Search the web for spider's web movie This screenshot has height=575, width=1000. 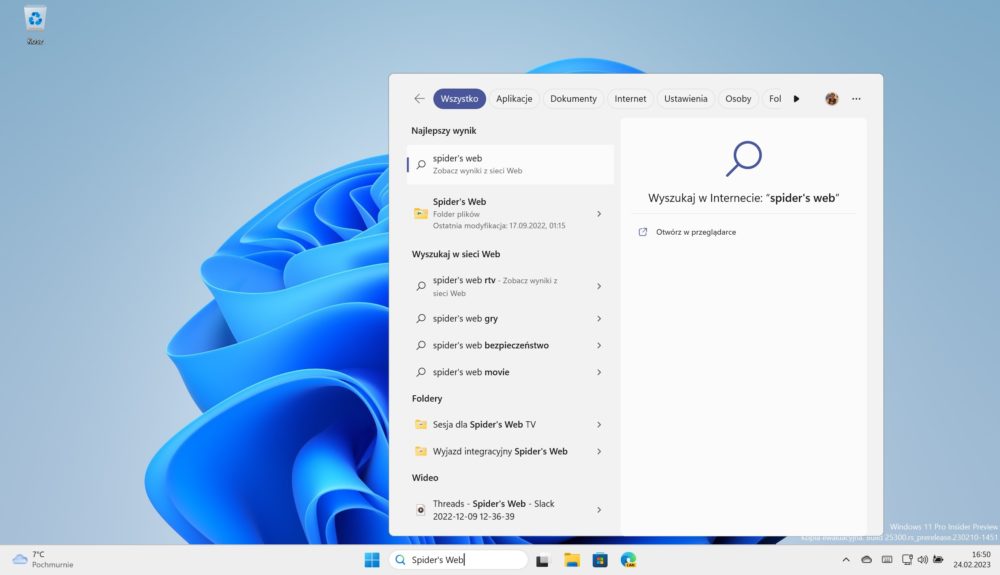510,372
